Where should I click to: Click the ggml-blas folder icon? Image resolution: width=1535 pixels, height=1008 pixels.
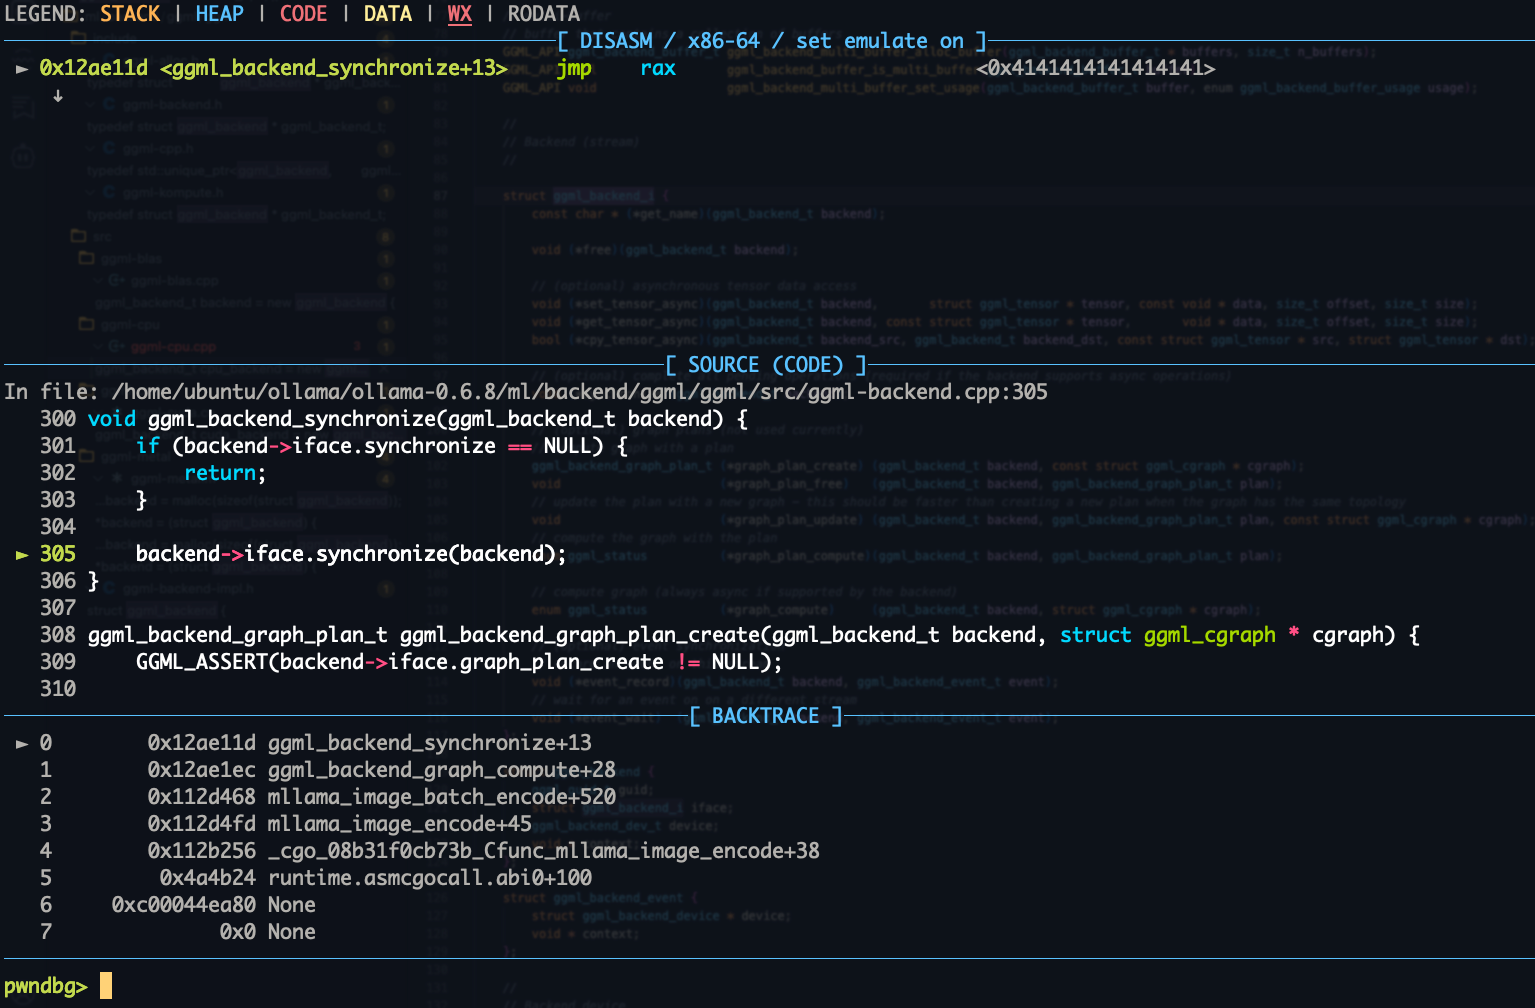tap(84, 258)
